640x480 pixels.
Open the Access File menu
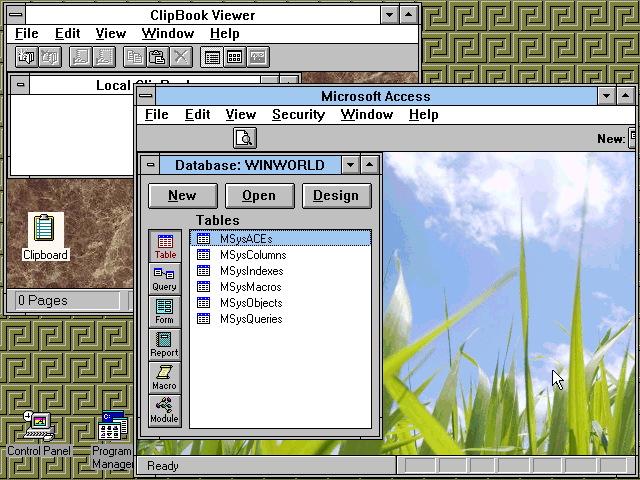pyautogui.click(x=157, y=115)
